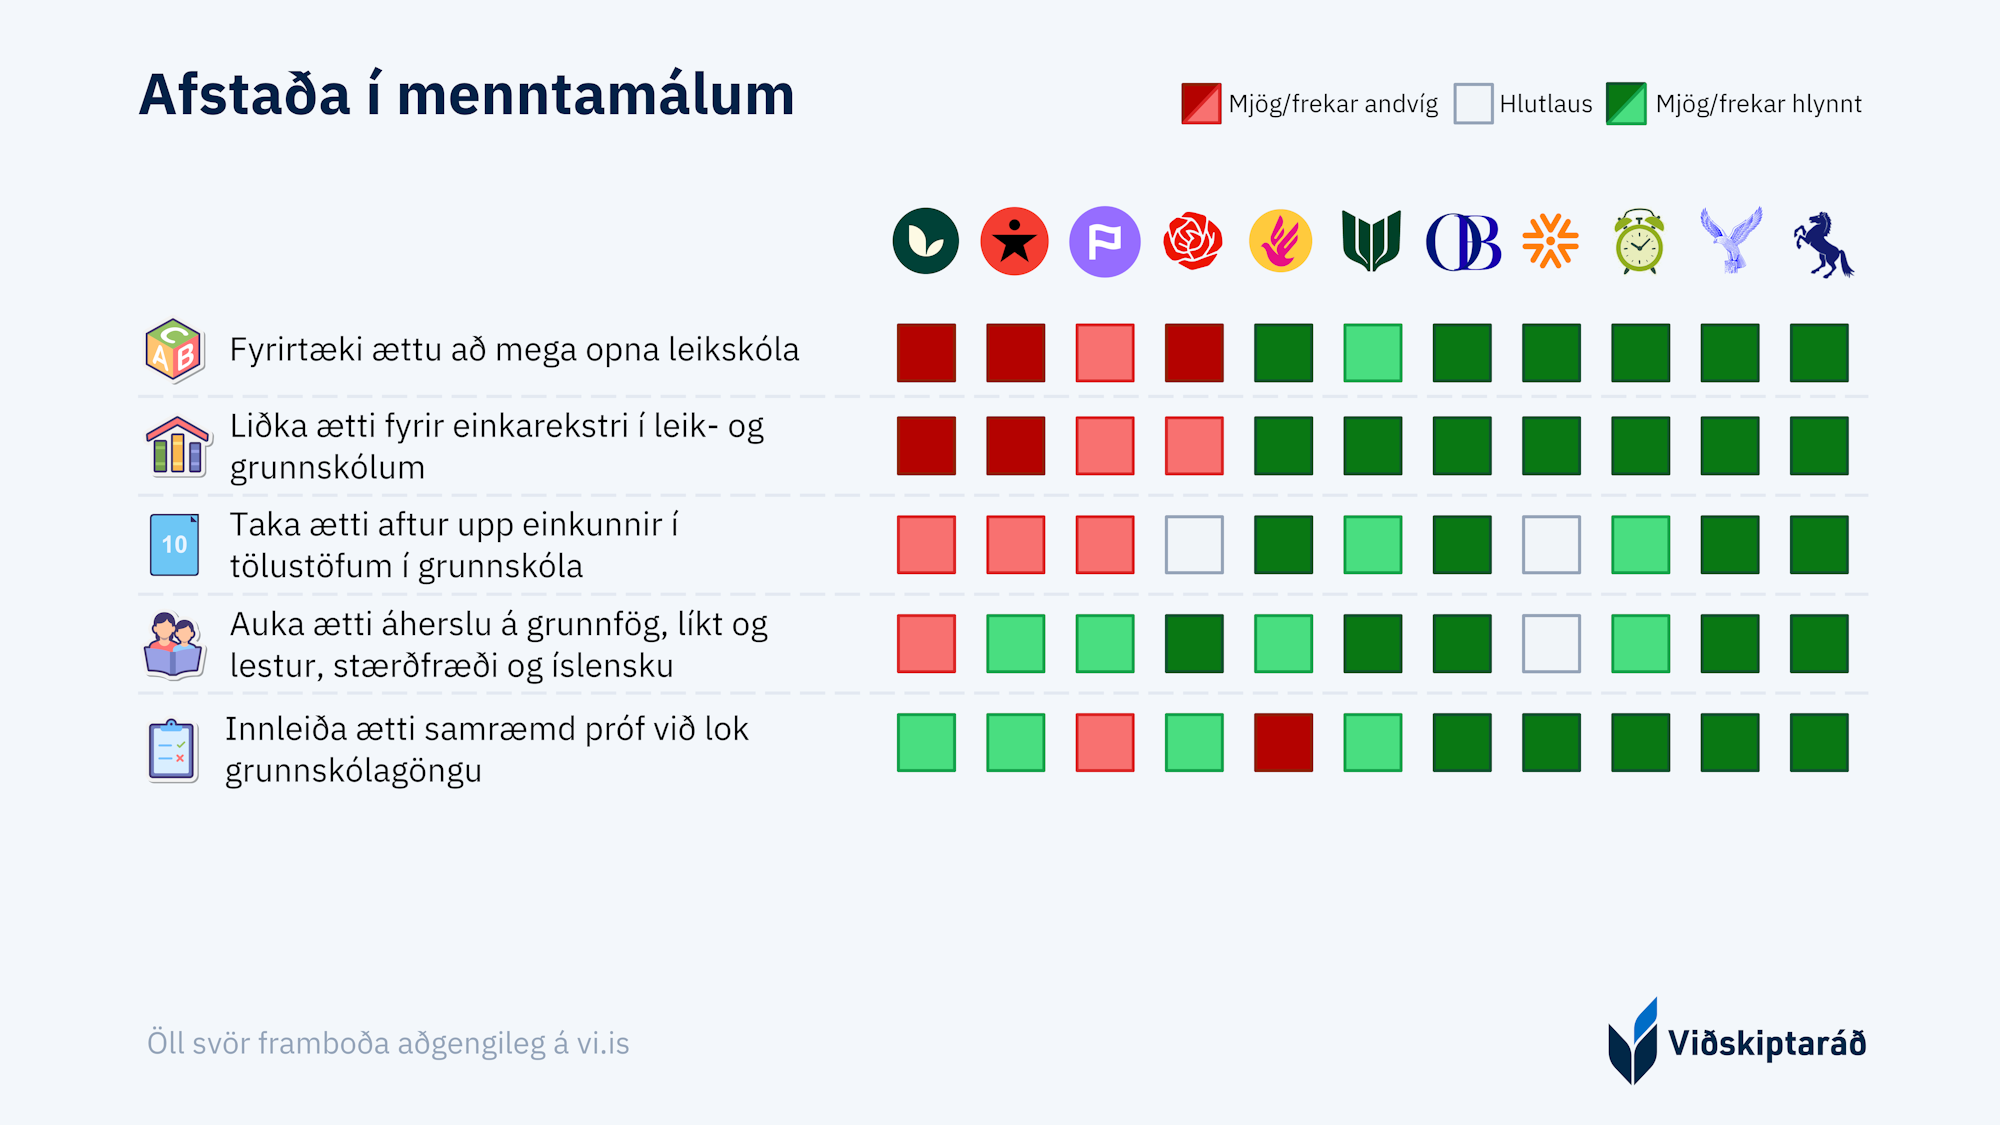Click the empty 'Hlutlaus' legend box
The height and width of the screenshot is (1125, 2000).
click(x=1473, y=104)
